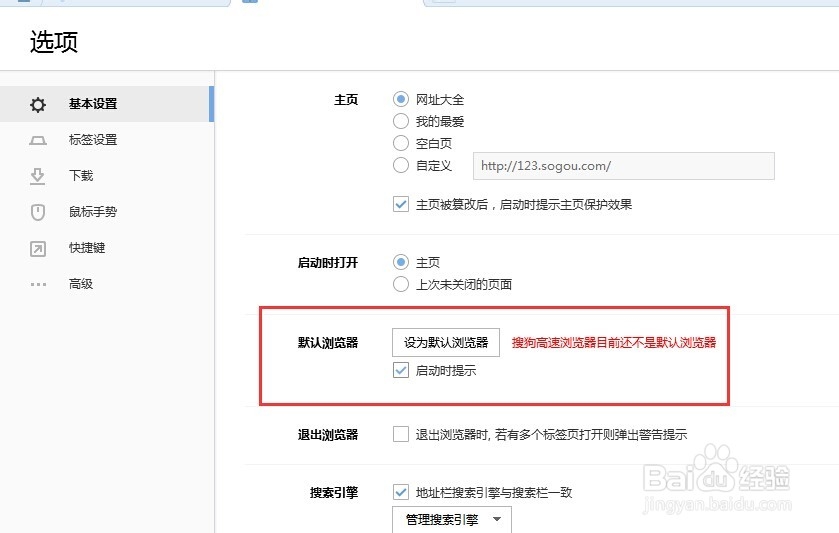Screen dimensions: 839x533
Task: Click the 默认浏览器 section label
Action: (327, 342)
